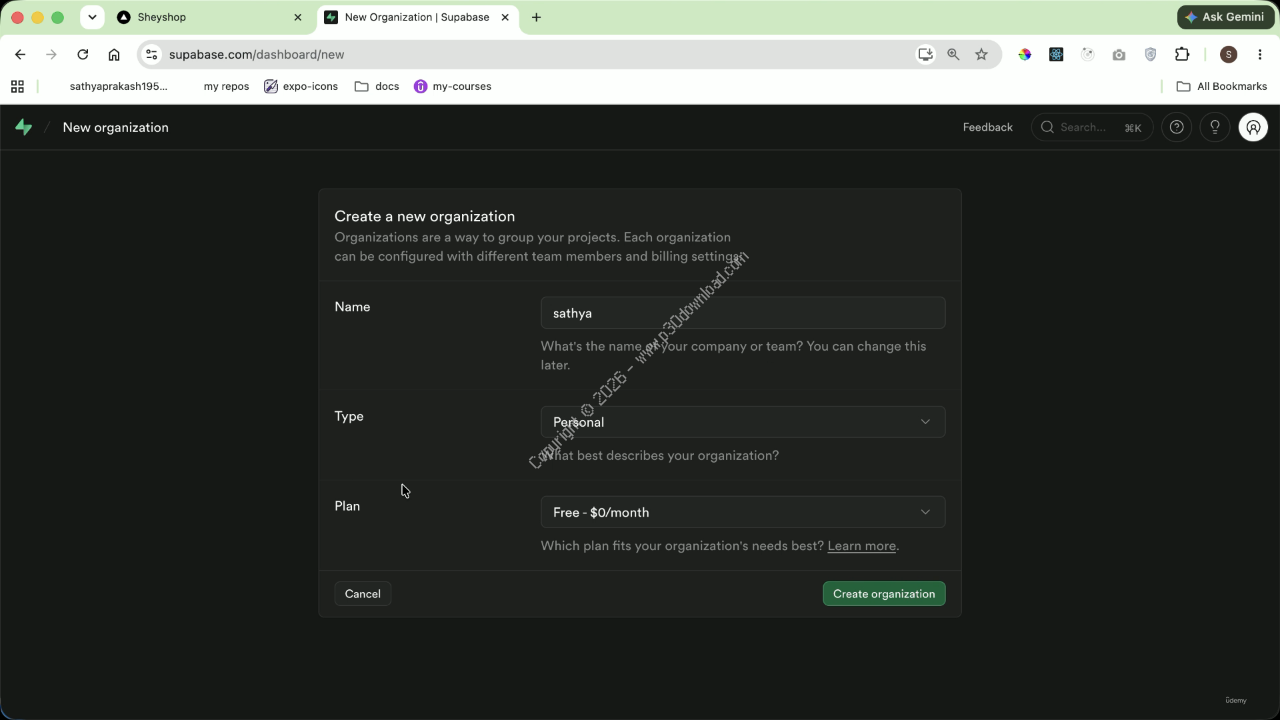Open the user avatar menu in the header
Viewport: 1280px width, 720px height.
pos(1253,127)
